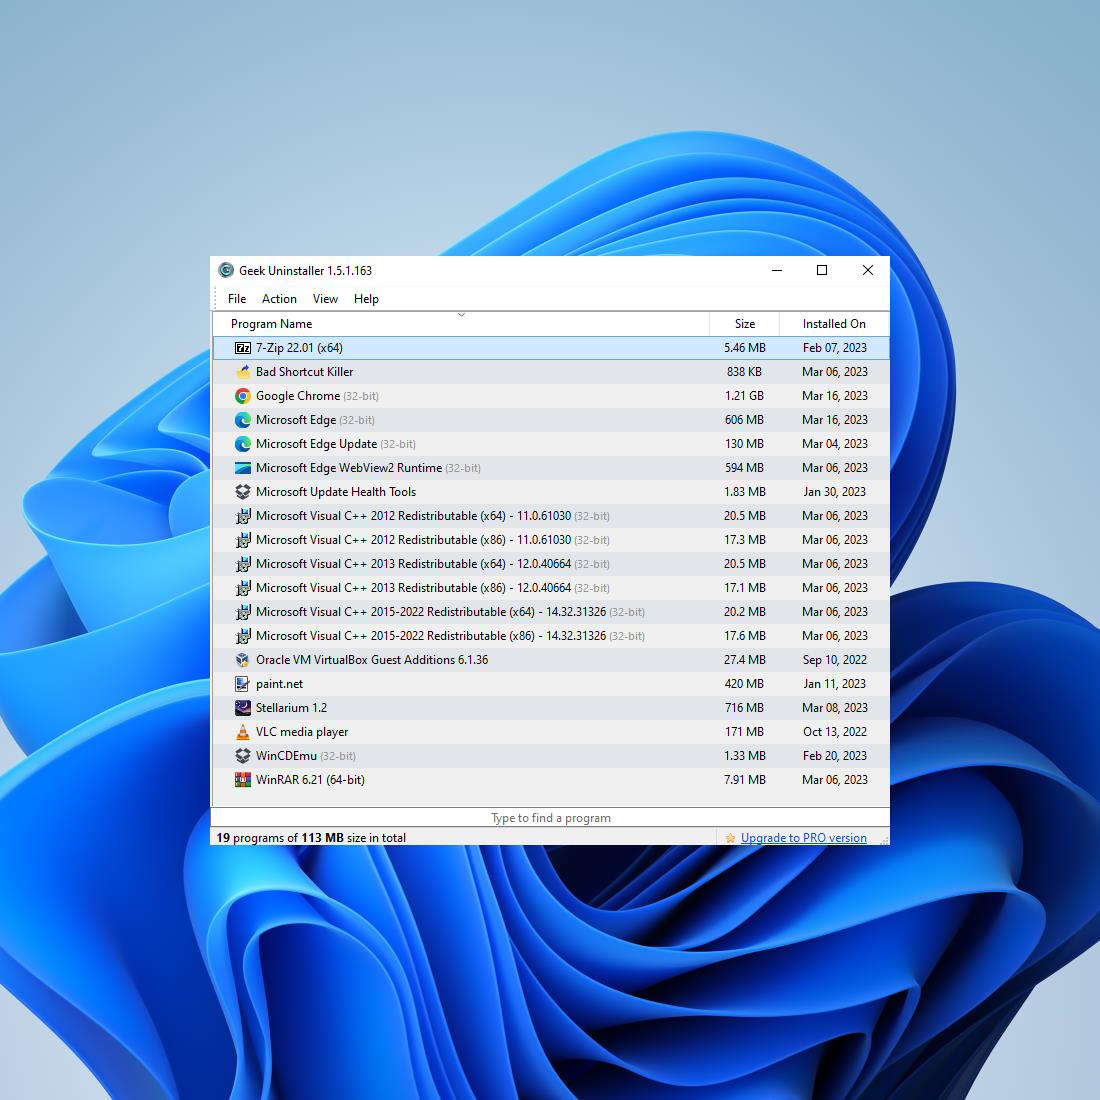
Task: Click the 'Jan 11, 2023' install date
Action: pyautogui.click(x=835, y=684)
